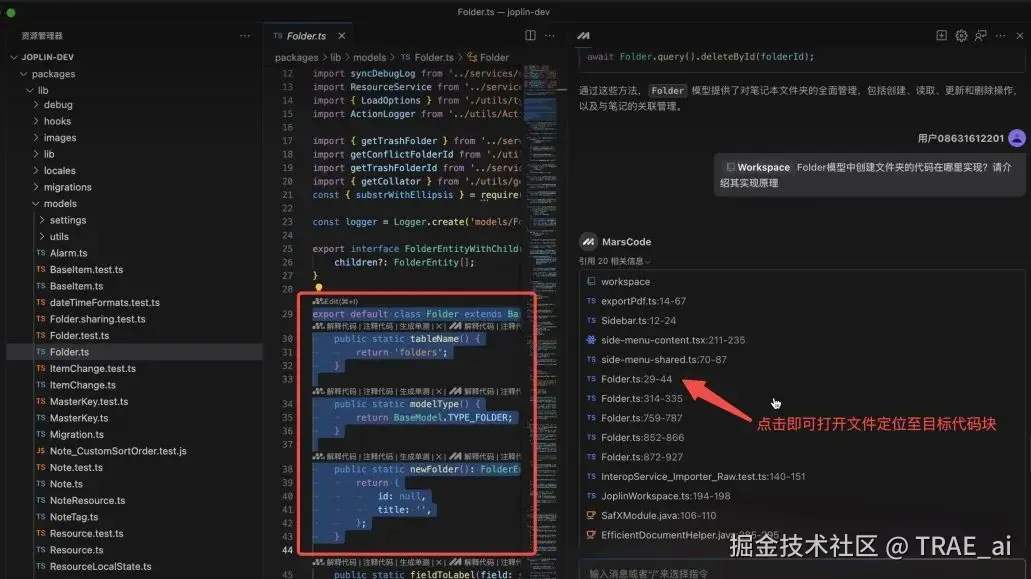Screen dimensions: 1031x579
Task: Collapse the models folder in Explorer
Action: click(60, 203)
